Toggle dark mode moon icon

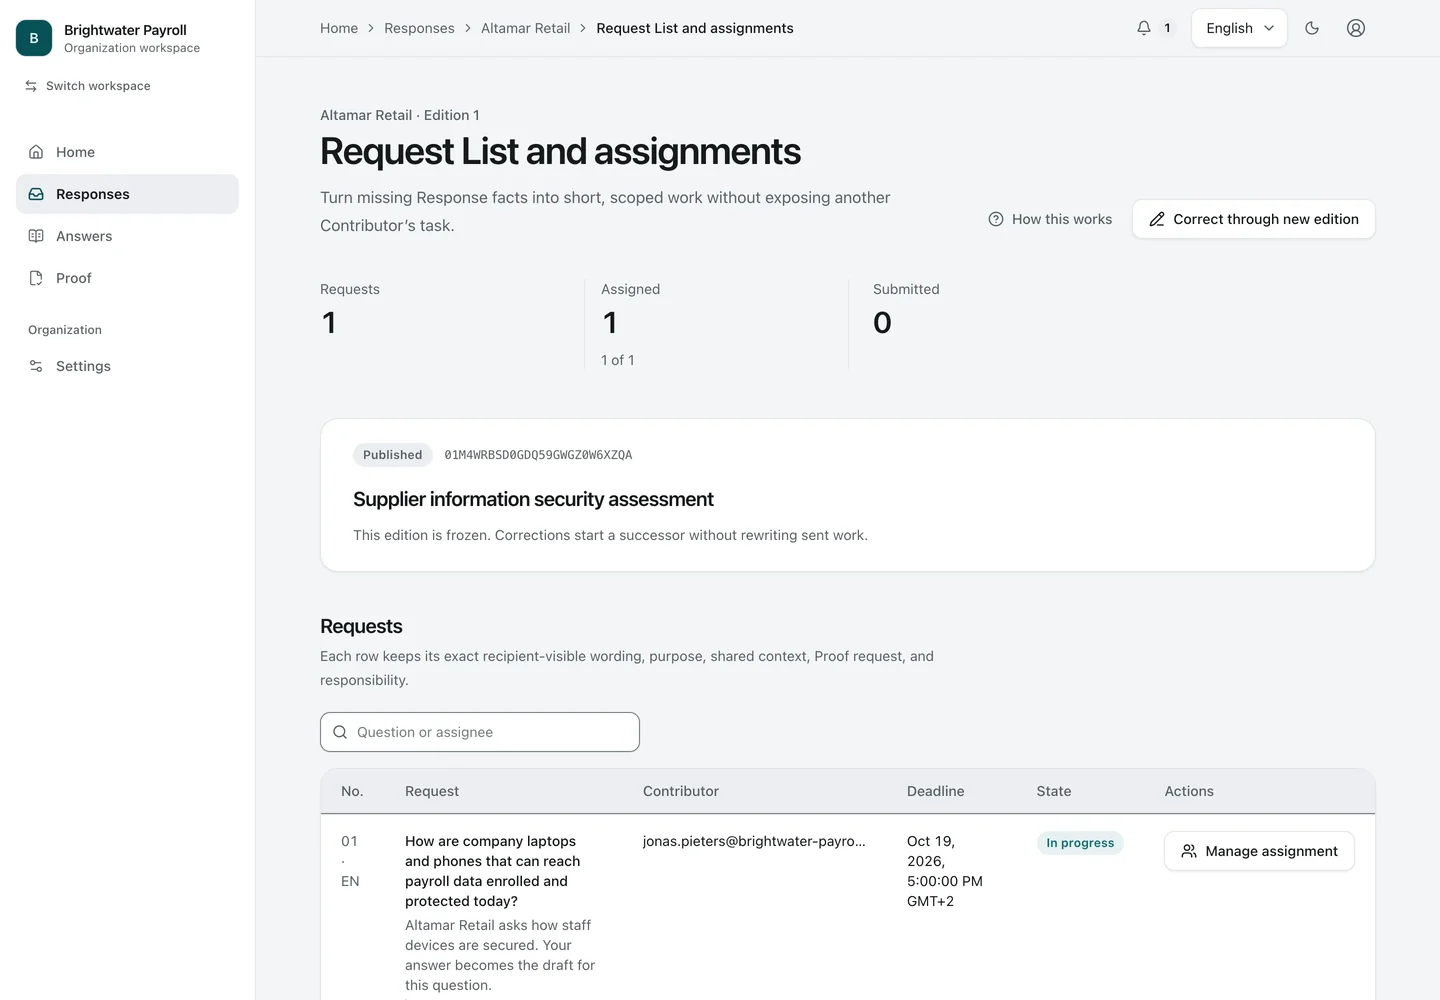point(1312,28)
